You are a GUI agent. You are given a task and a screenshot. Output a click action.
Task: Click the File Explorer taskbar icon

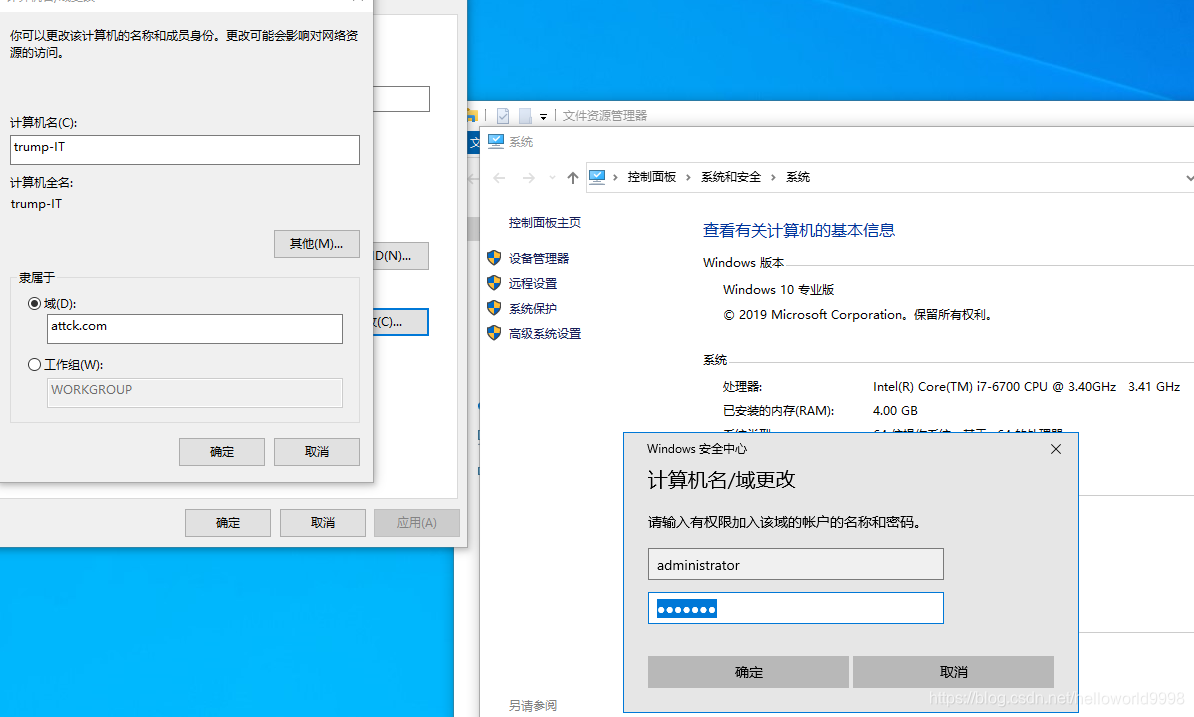(x=470, y=115)
